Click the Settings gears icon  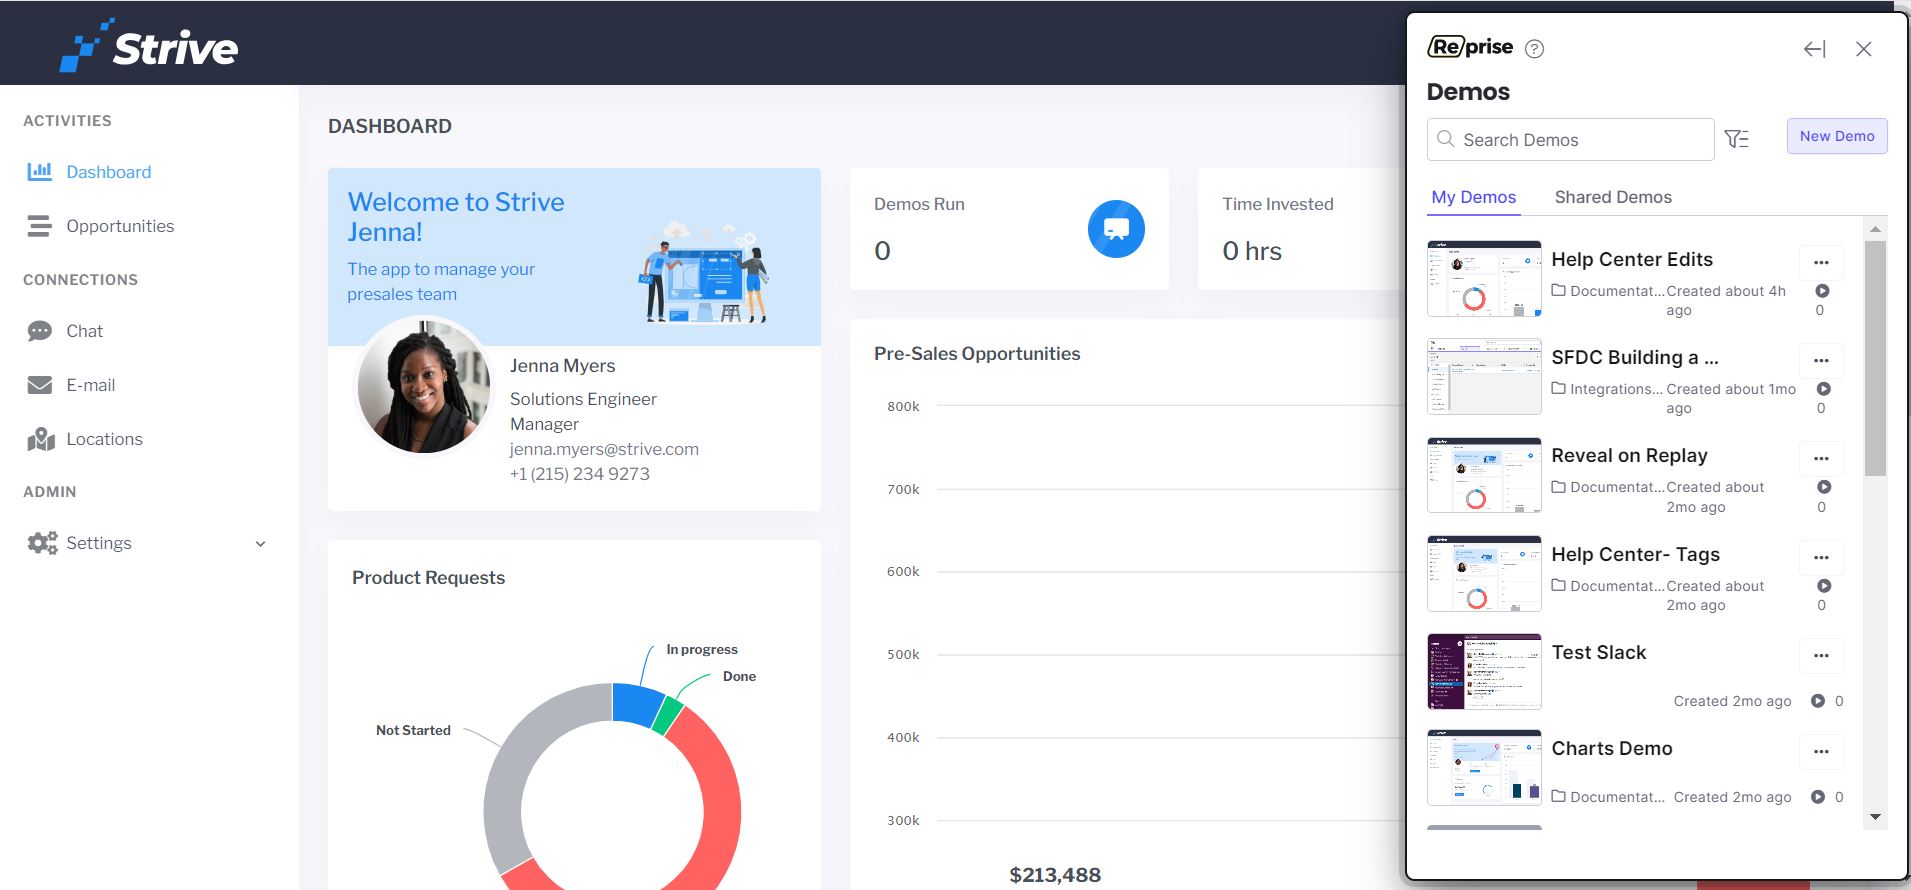[x=42, y=543]
